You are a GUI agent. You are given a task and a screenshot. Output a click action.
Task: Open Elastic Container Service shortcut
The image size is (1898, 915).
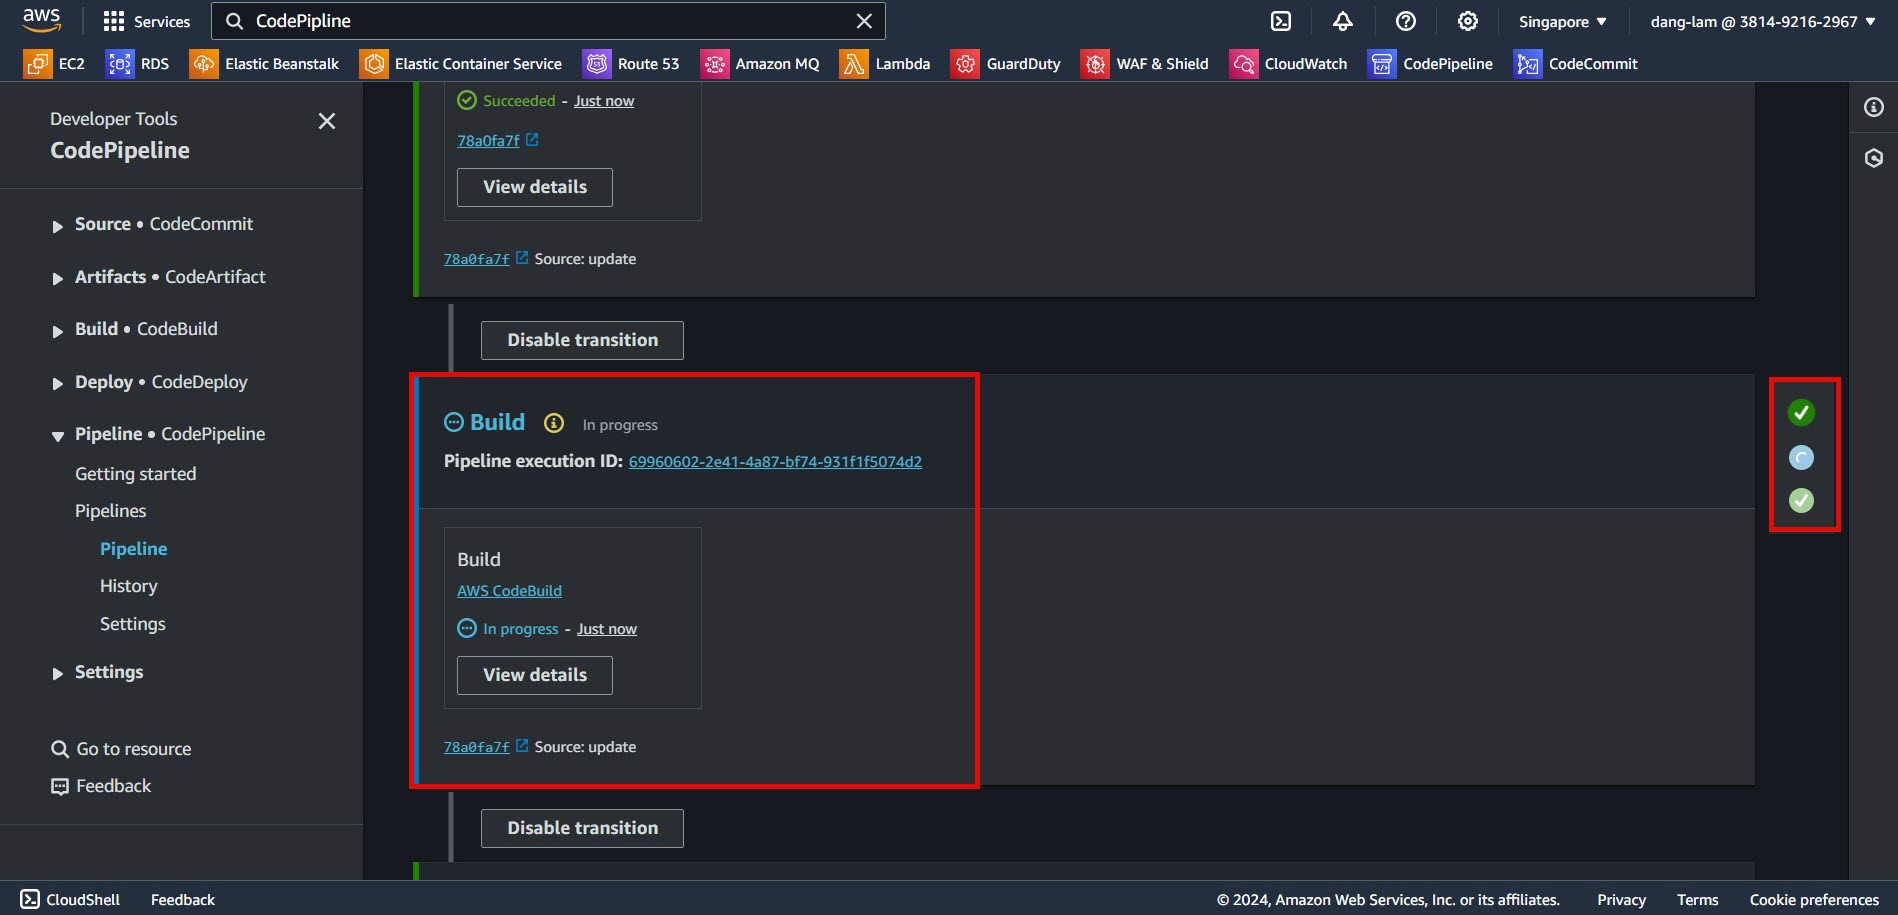[x=461, y=64]
